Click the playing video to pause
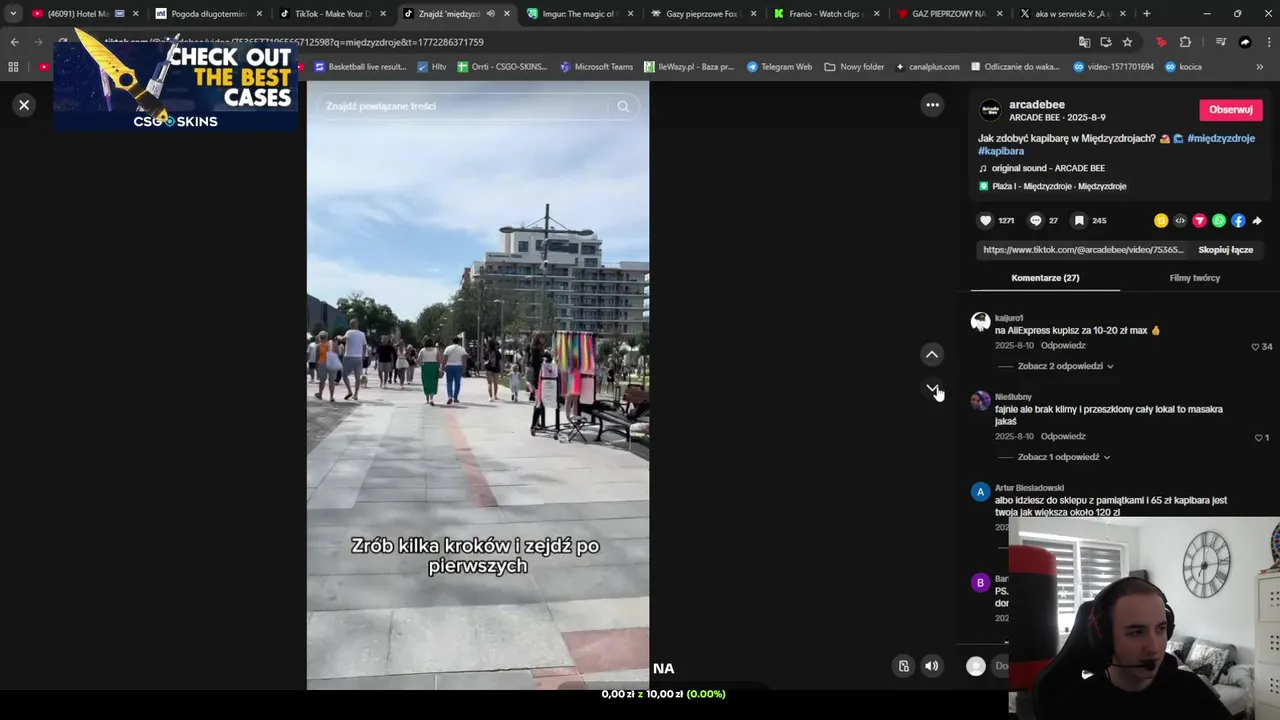Viewport: 1280px width, 720px height. (x=478, y=385)
